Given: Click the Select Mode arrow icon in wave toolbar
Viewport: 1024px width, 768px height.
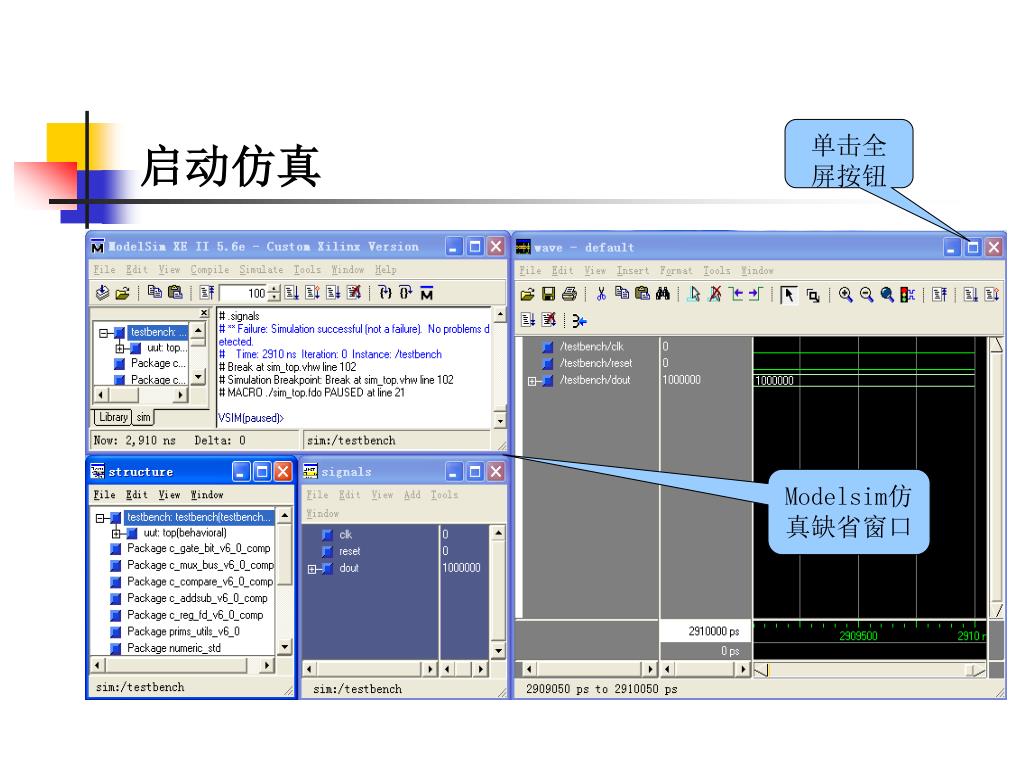Looking at the screenshot, I should (x=789, y=295).
